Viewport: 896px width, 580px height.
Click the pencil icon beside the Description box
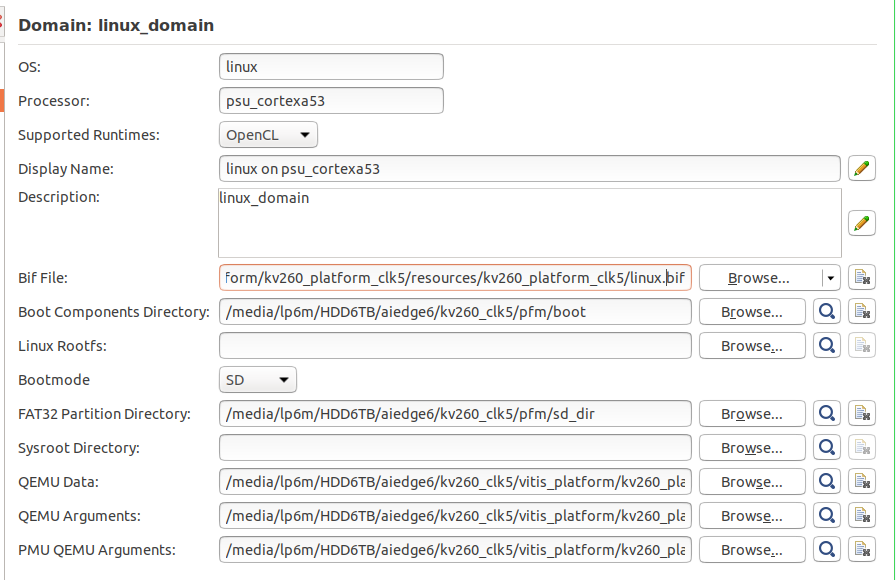[862, 223]
